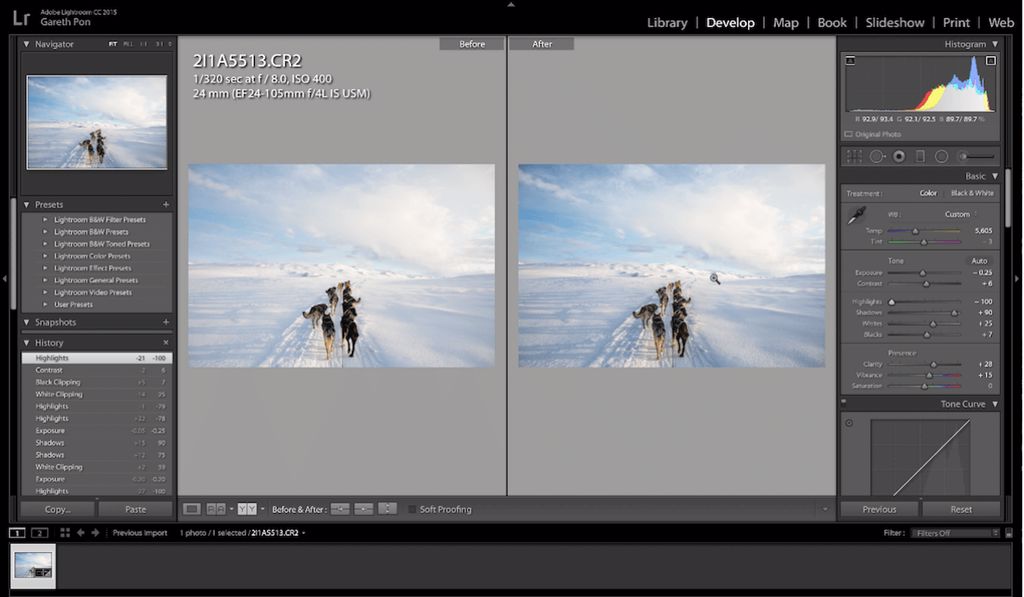Switch to the Library module
The height and width of the screenshot is (597, 1024).
(667, 22)
